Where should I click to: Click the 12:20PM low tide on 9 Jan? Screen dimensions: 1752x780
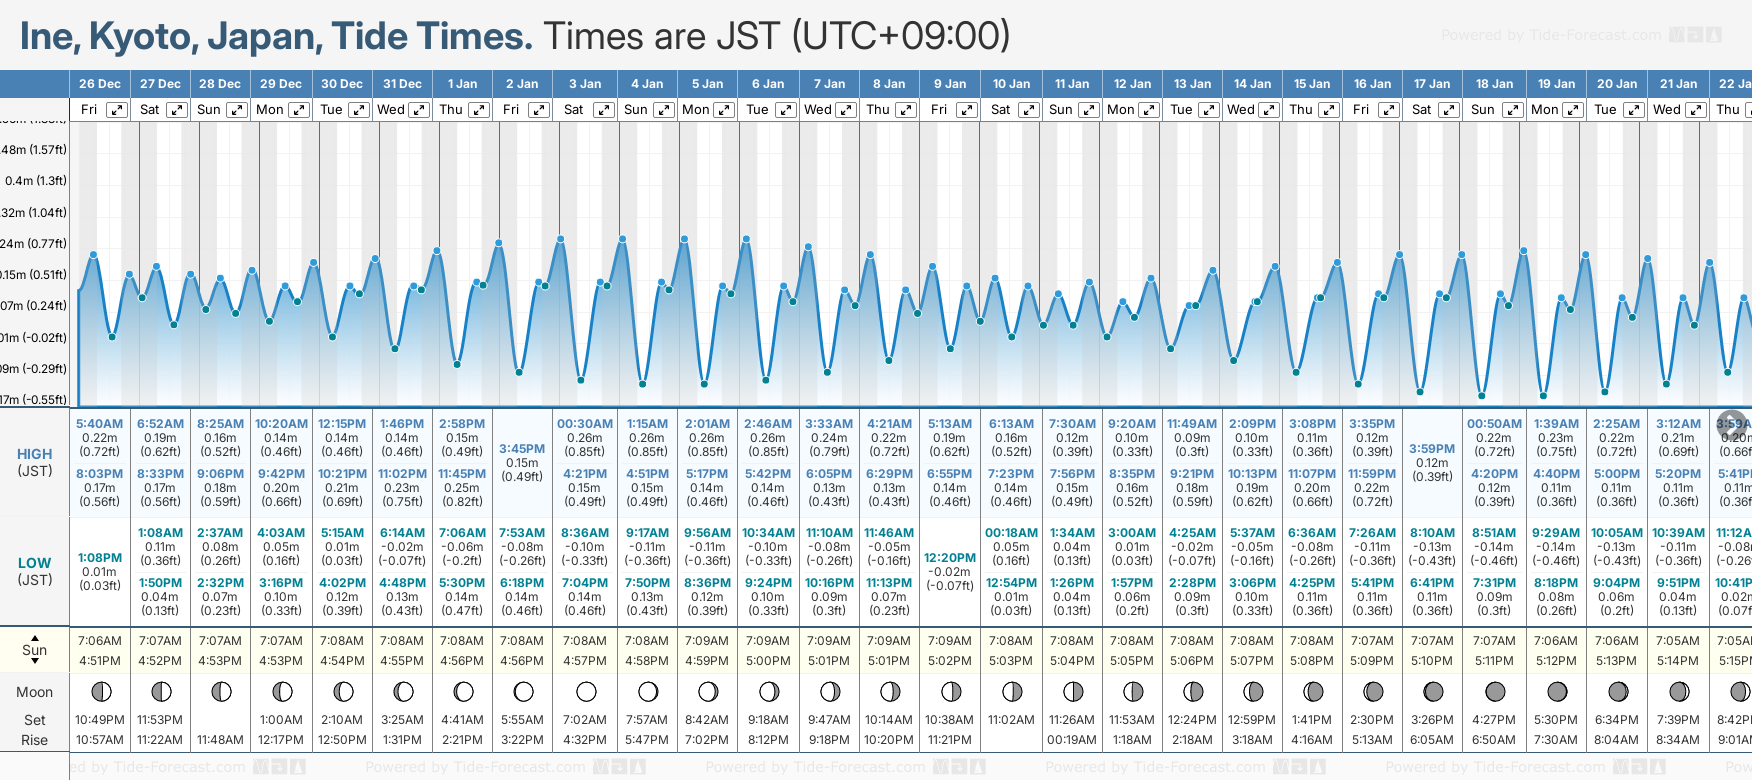[949, 558]
